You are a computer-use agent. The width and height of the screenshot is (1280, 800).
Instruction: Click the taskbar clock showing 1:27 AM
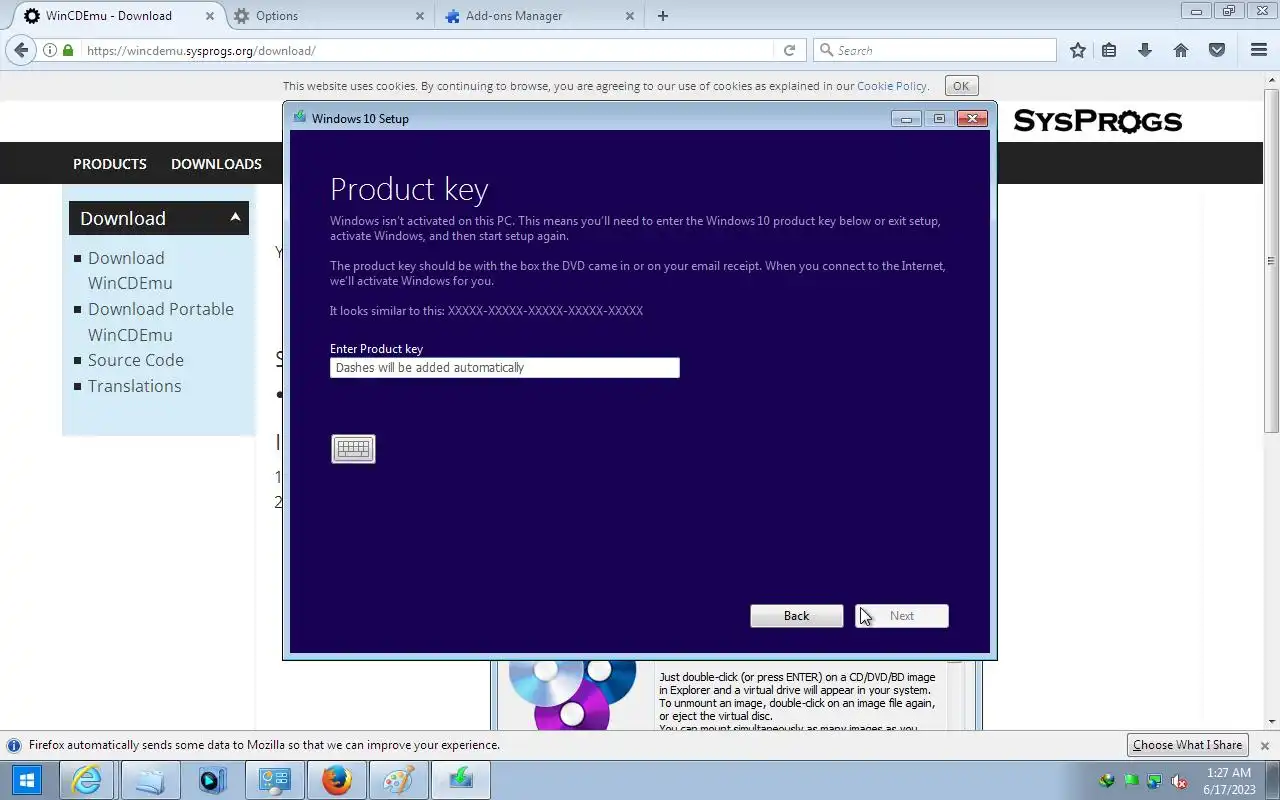[1229, 781]
